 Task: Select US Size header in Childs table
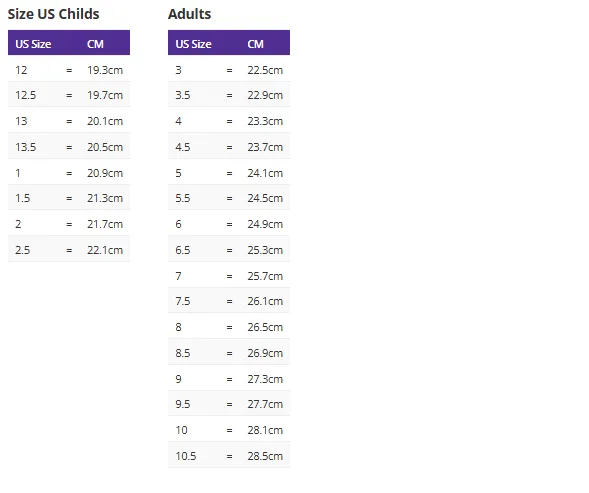point(33,44)
